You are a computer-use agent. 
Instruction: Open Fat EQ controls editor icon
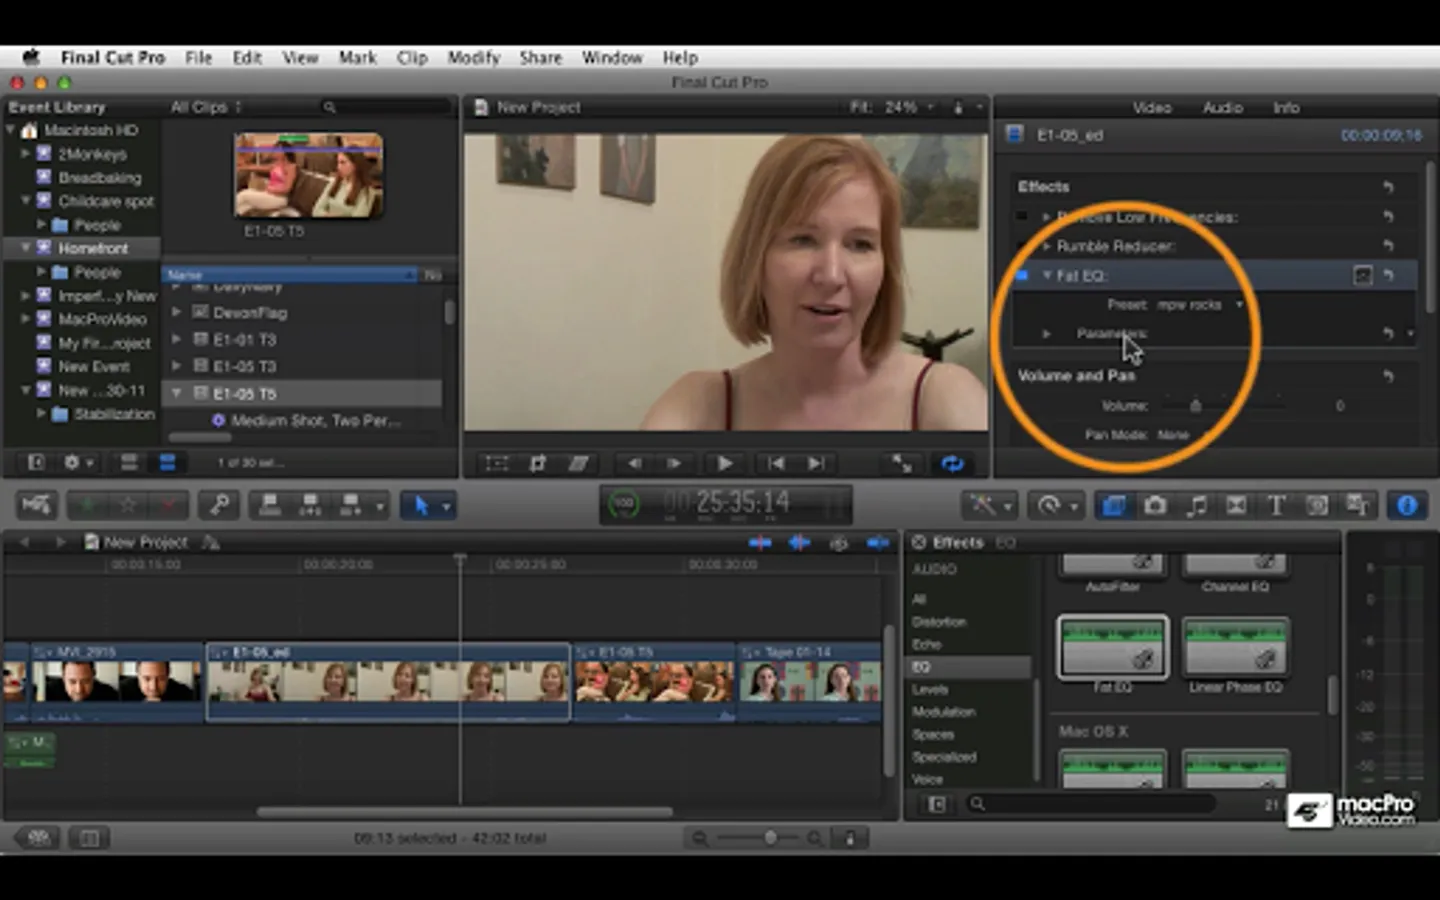(1362, 275)
